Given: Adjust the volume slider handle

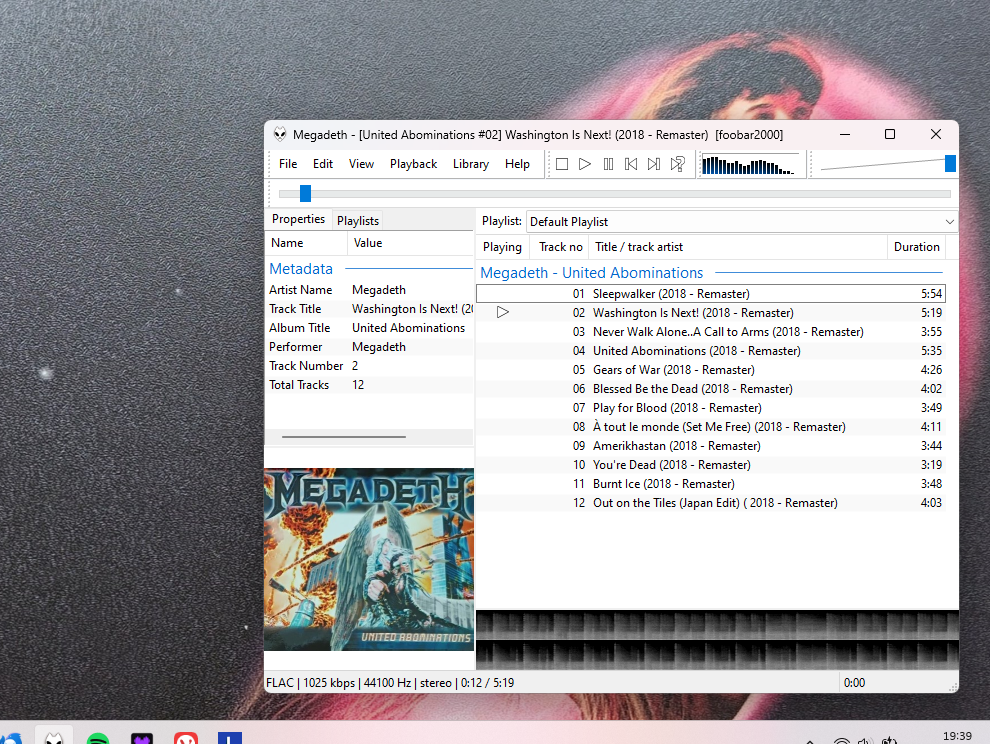Looking at the screenshot, I should coord(950,164).
